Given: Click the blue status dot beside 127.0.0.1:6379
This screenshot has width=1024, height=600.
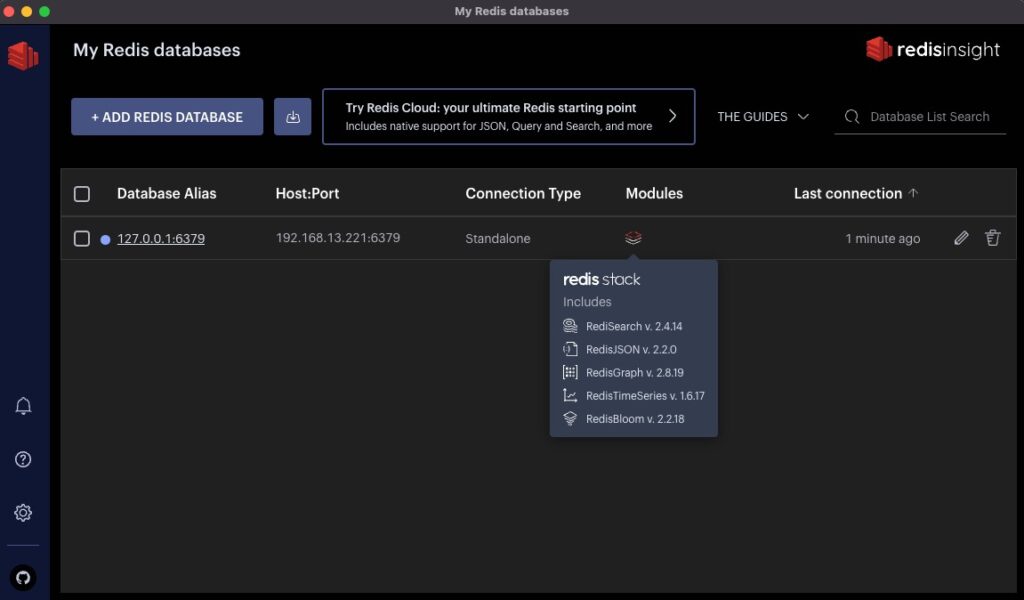Looking at the screenshot, I should point(105,240).
